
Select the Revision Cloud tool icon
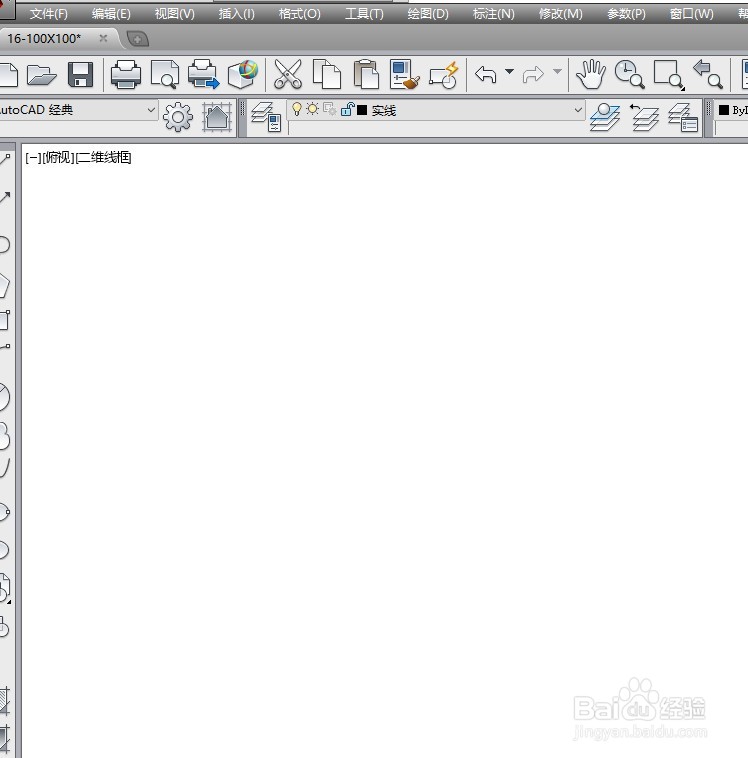click(x=4, y=435)
